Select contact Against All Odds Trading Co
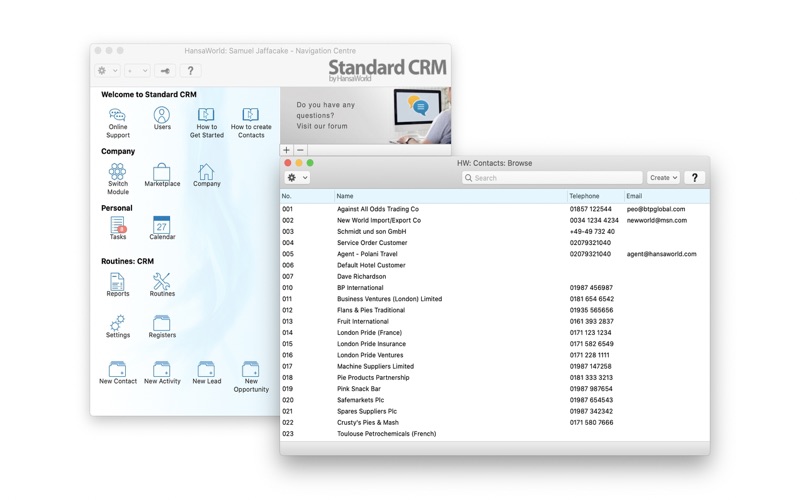The width and height of the screenshot is (800, 500). pyautogui.click(x=494, y=209)
